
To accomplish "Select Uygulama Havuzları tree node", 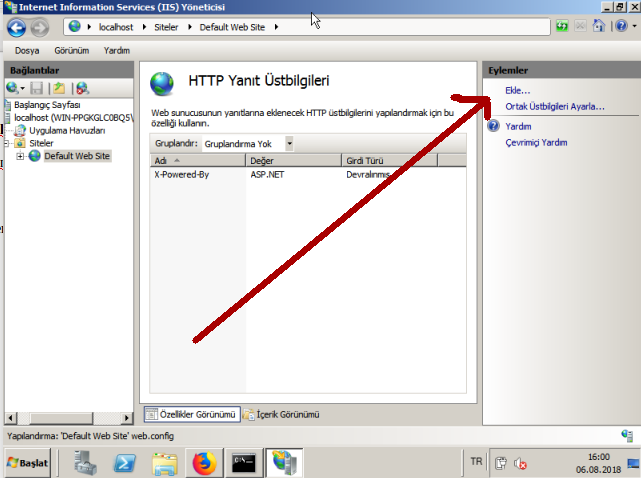I will pyautogui.click(x=67, y=130).
